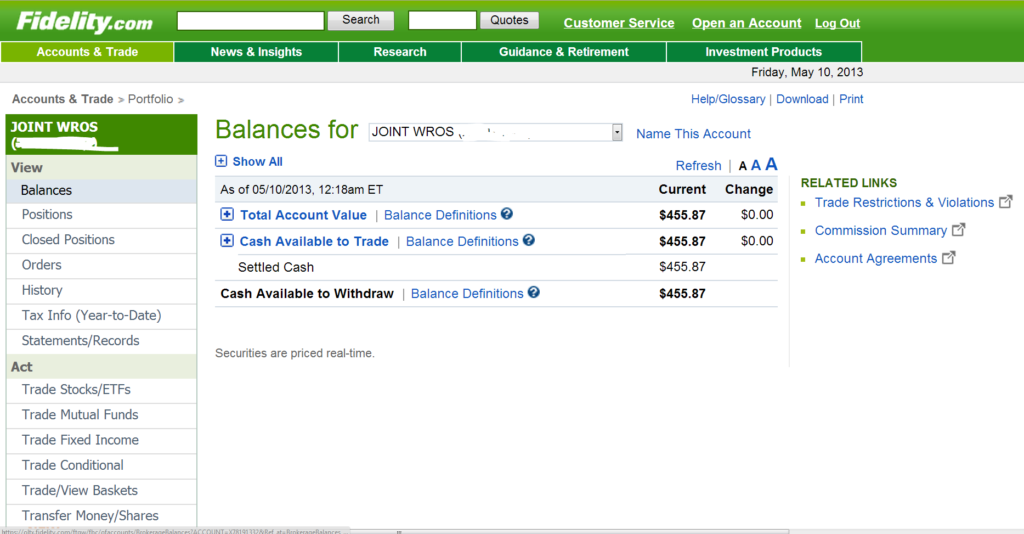Open Help/Glossary link
The height and width of the screenshot is (534, 1024).
click(728, 99)
